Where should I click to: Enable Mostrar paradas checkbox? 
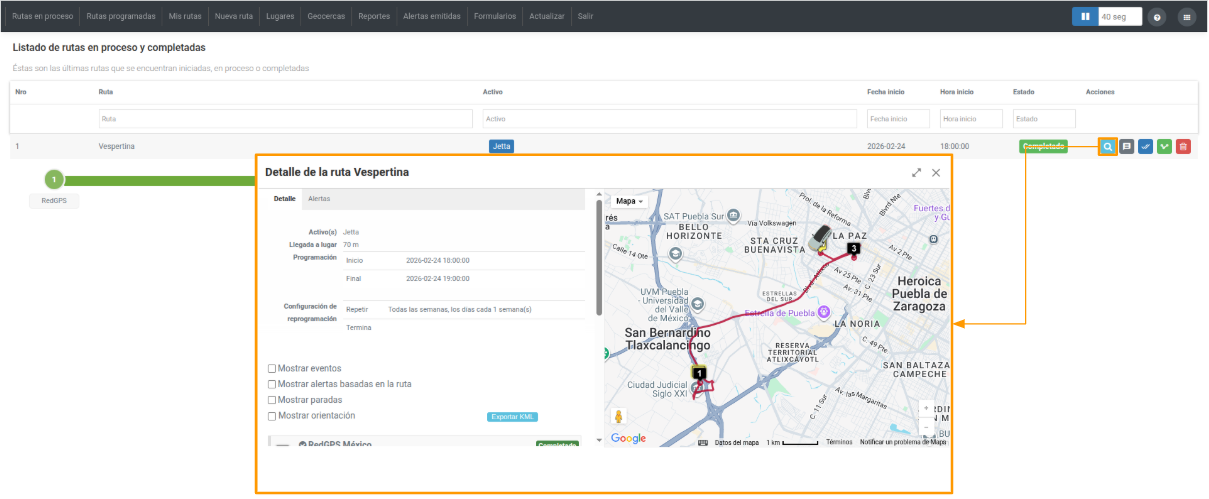point(272,400)
